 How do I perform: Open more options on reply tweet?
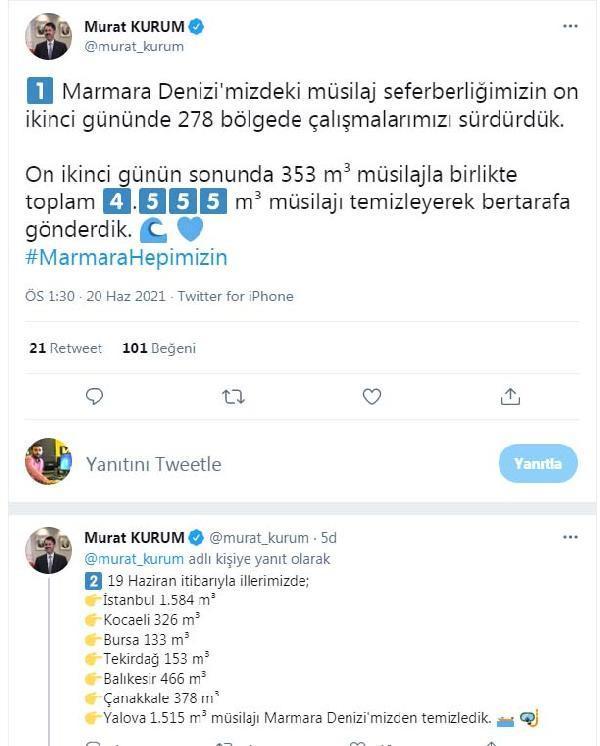pyautogui.click(x=570, y=537)
